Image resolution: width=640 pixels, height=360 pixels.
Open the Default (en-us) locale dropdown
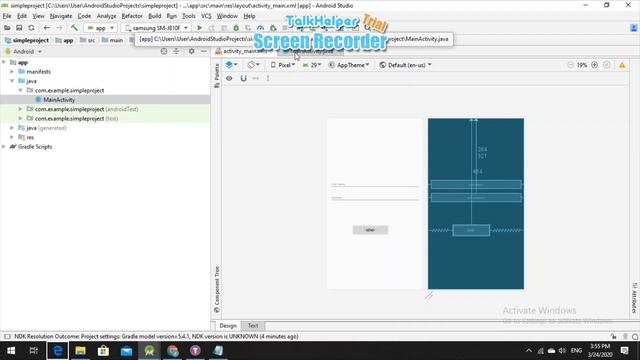pos(405,65)
